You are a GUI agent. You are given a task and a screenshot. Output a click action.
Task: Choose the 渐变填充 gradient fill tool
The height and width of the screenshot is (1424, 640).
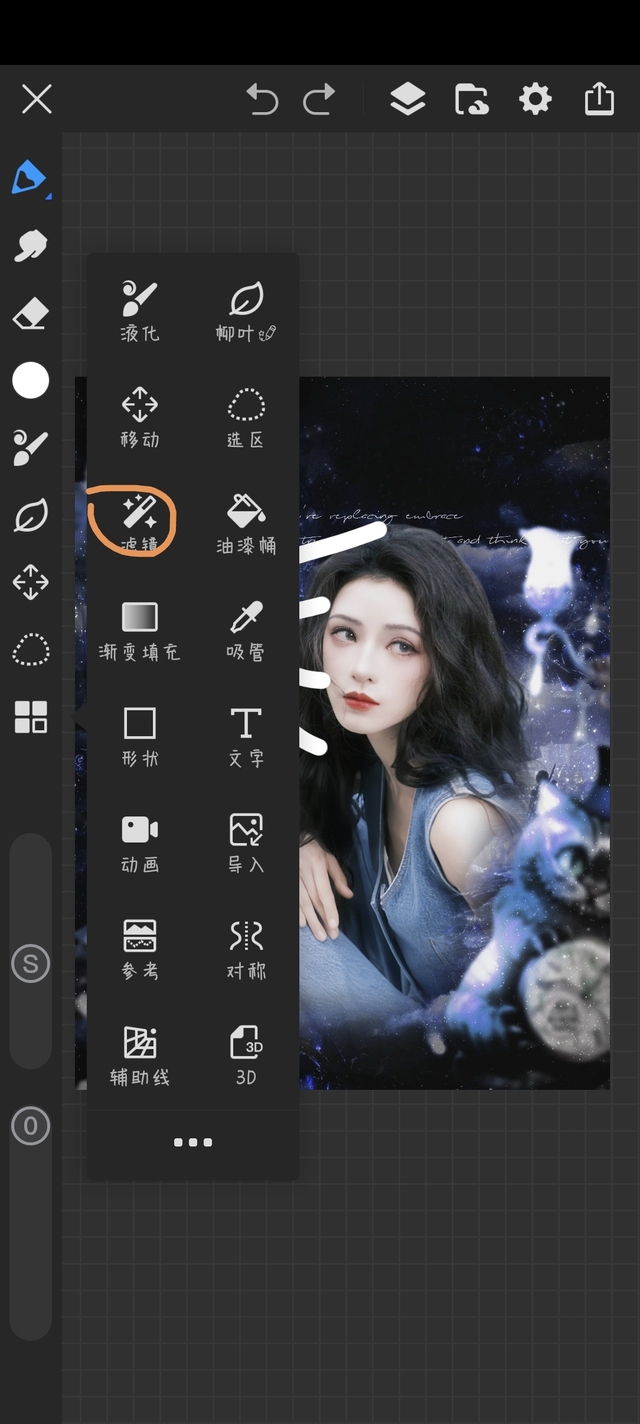[139, 630]
